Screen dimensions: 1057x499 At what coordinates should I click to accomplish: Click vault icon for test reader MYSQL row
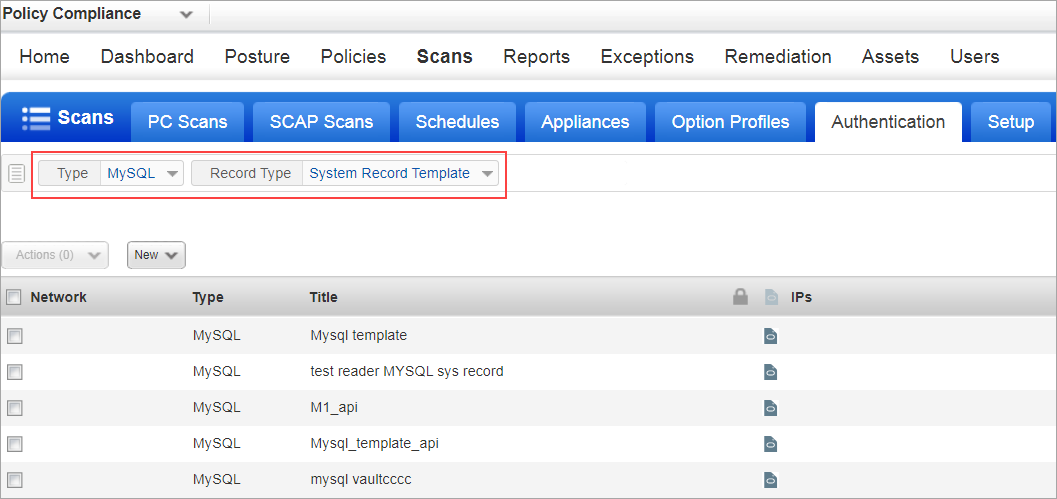point(770,372)
